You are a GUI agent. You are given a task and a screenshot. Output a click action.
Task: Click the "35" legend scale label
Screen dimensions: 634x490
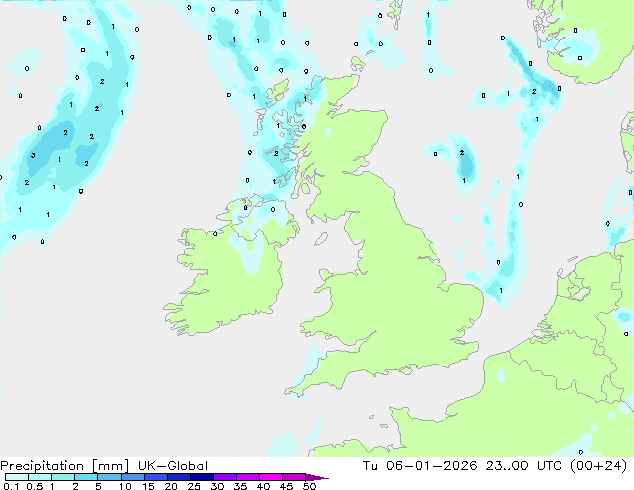(x=240, y=486)
